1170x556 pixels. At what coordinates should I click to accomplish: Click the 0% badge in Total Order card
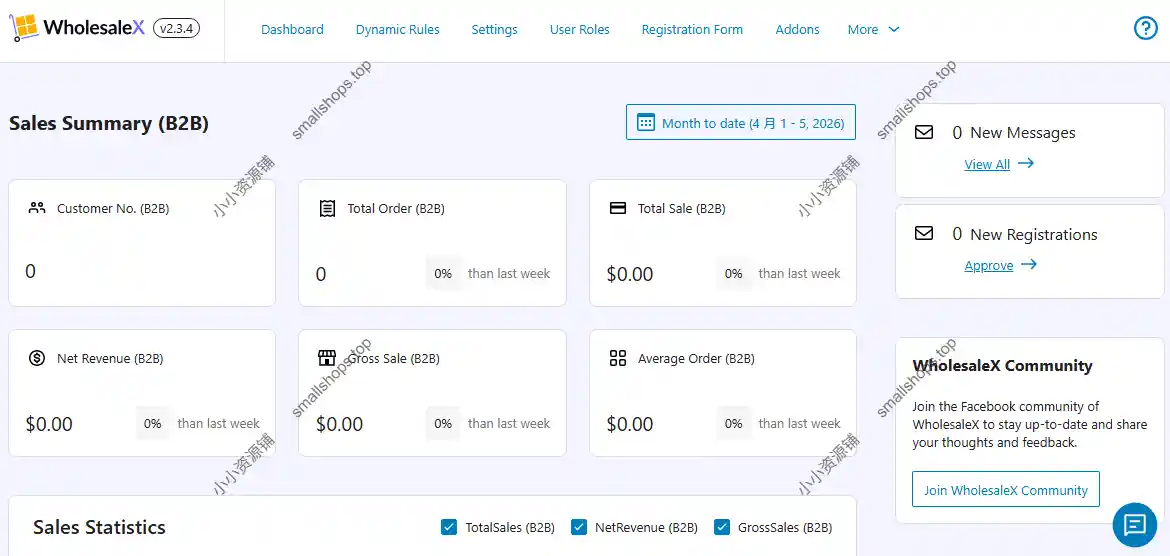[x=443, y=273]
